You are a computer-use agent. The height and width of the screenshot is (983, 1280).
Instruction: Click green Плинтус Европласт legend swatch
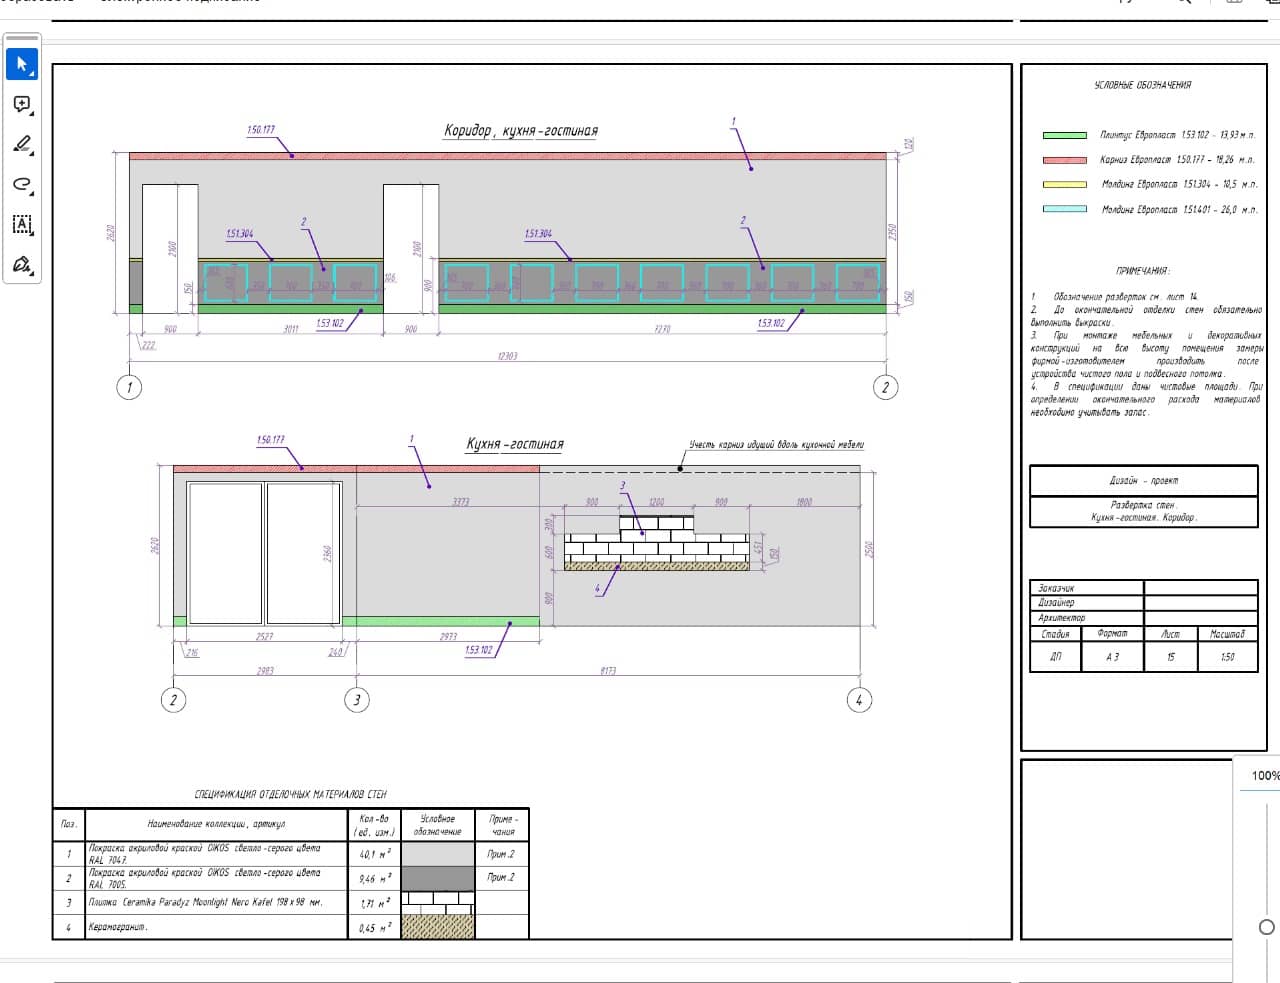tap(1064, 135)
